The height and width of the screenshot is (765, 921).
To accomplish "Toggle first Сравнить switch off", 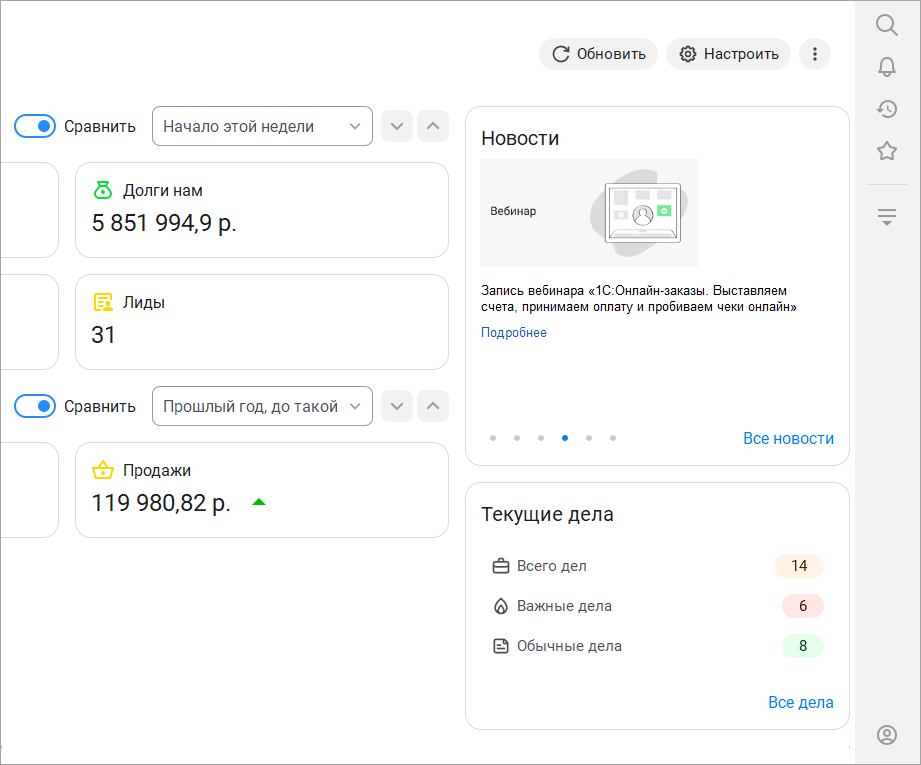I will 34,126.
